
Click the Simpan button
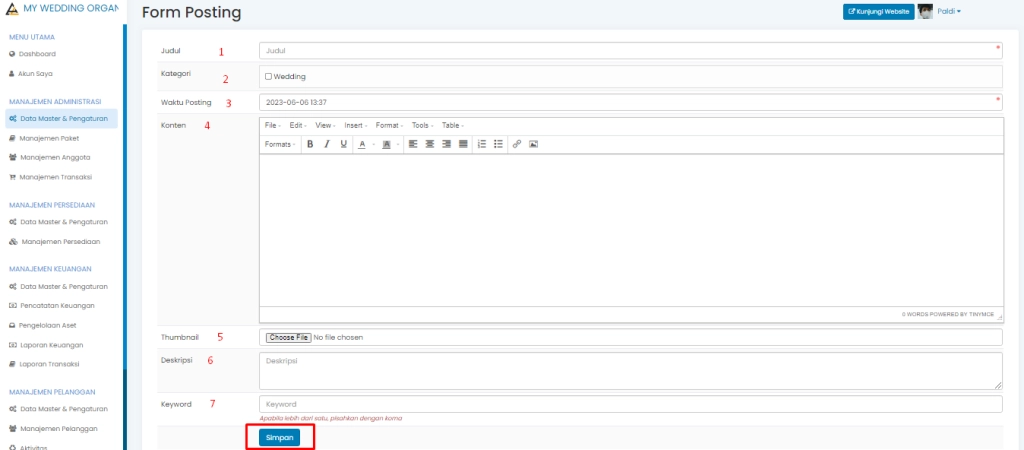click(x=279, y=437)
